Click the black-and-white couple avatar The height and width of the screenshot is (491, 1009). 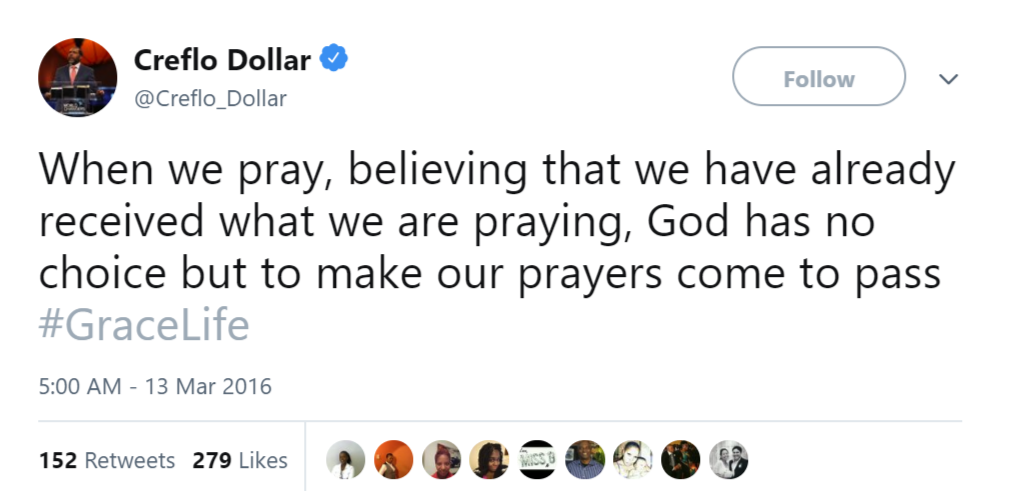coord(729,460)
